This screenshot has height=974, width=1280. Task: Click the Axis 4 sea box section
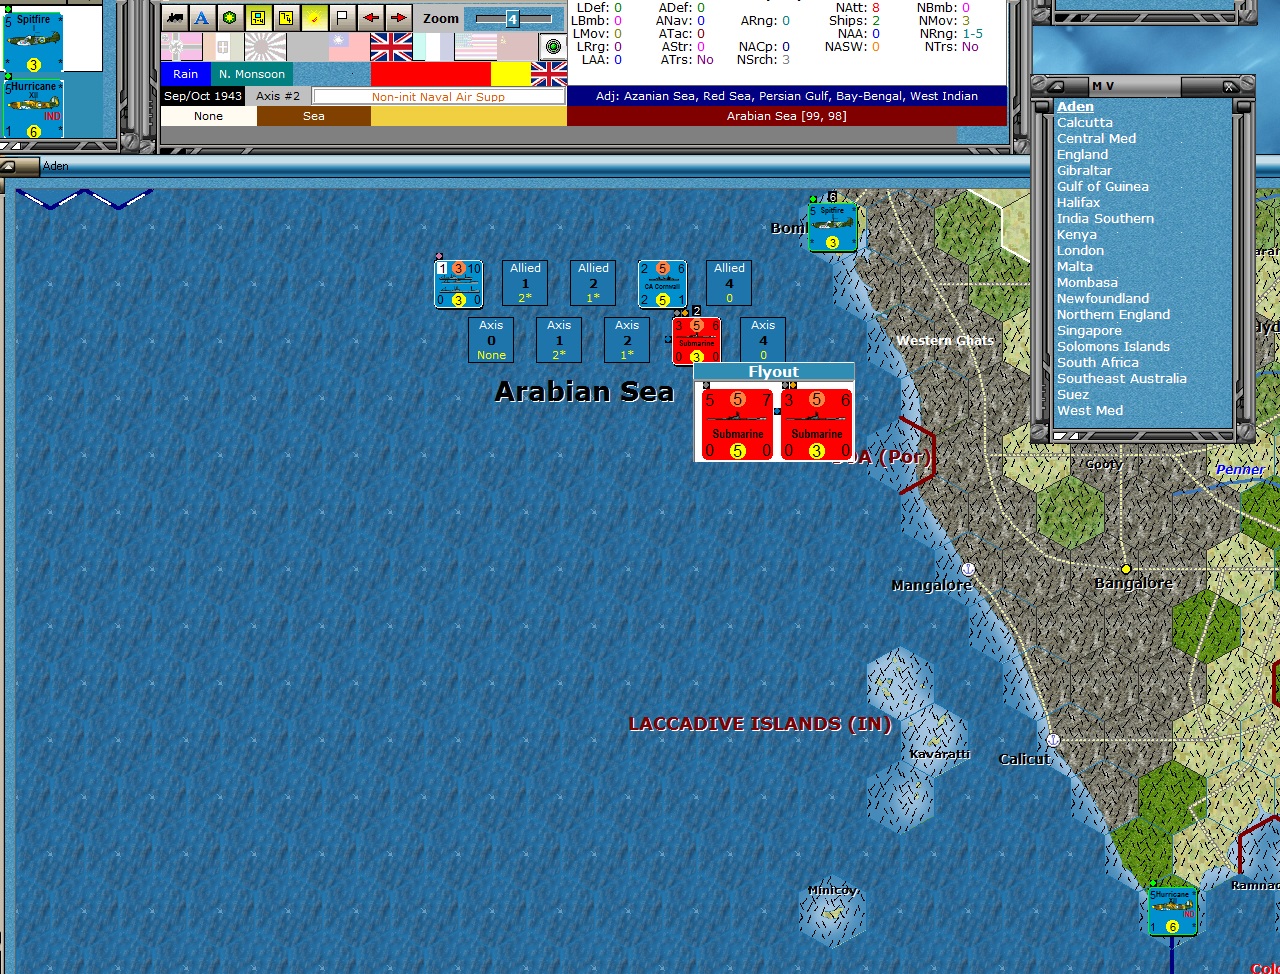[763, 340]
